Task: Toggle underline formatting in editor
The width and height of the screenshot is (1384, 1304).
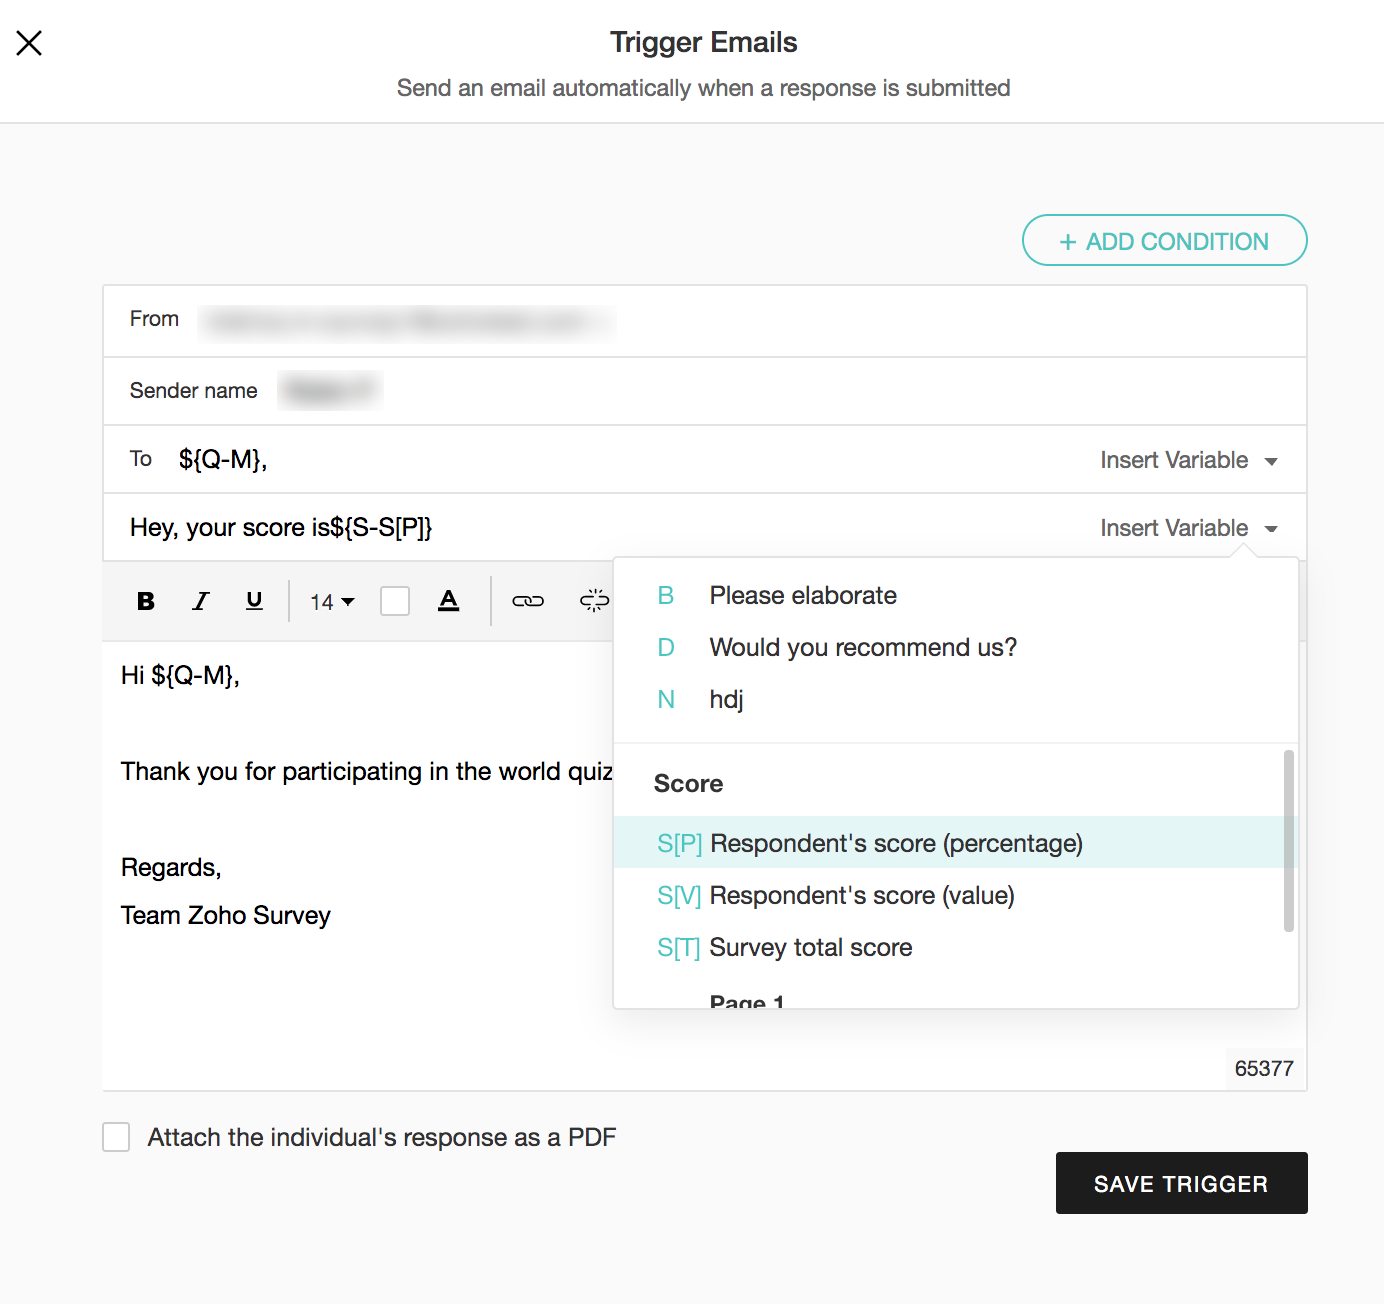Action: (x=254, y=601)
